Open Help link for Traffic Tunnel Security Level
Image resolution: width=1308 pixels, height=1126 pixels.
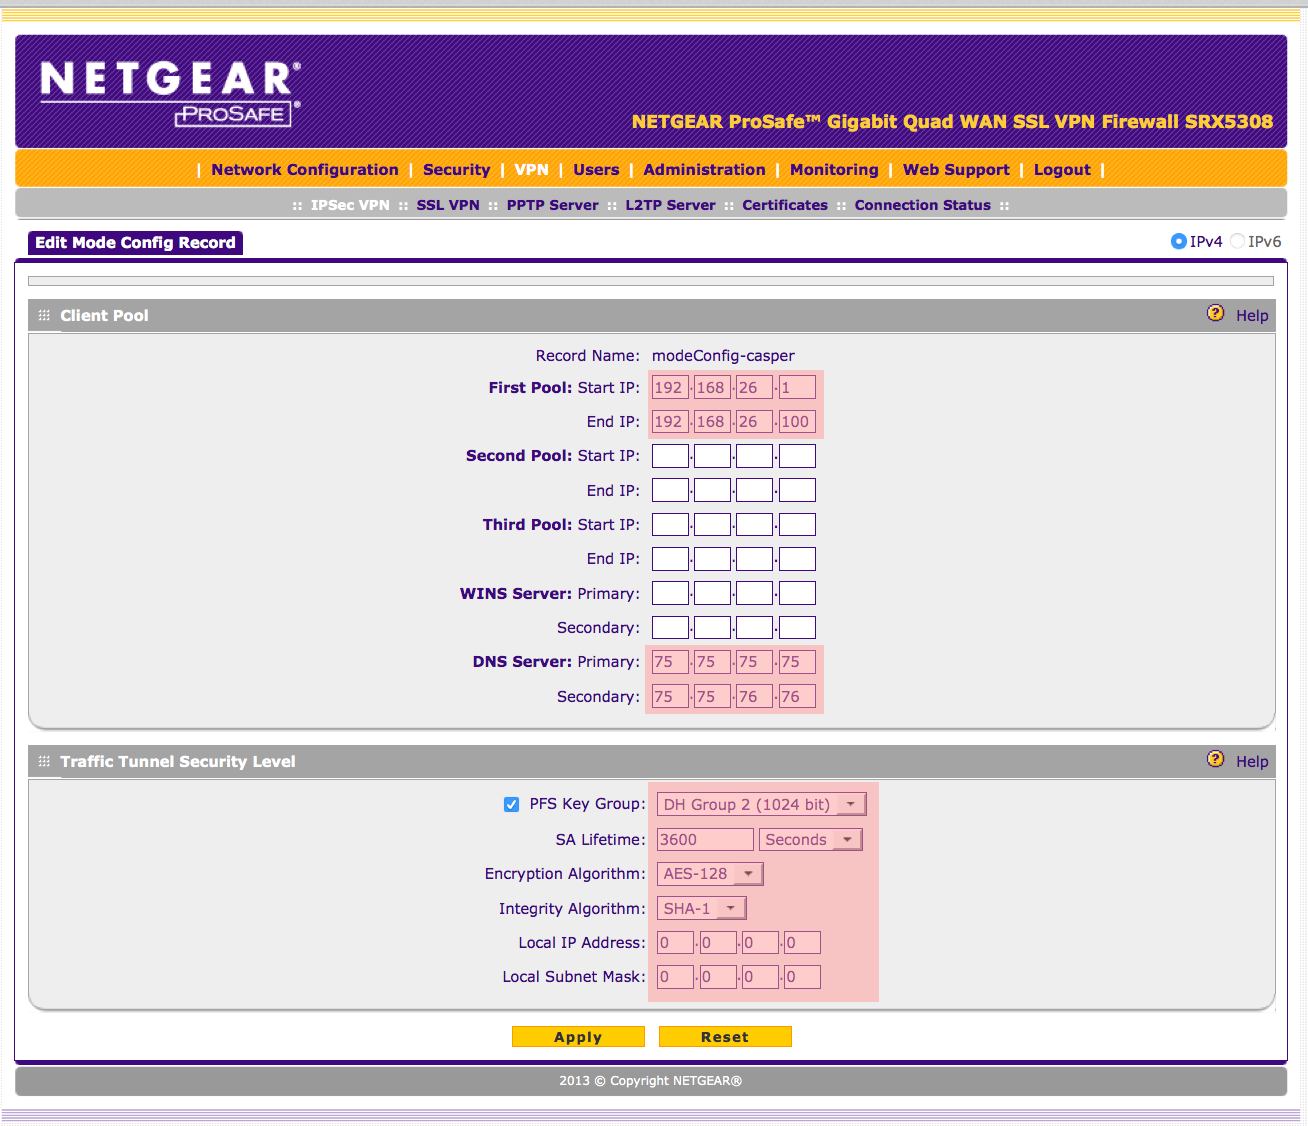(x=1252, y=761)
